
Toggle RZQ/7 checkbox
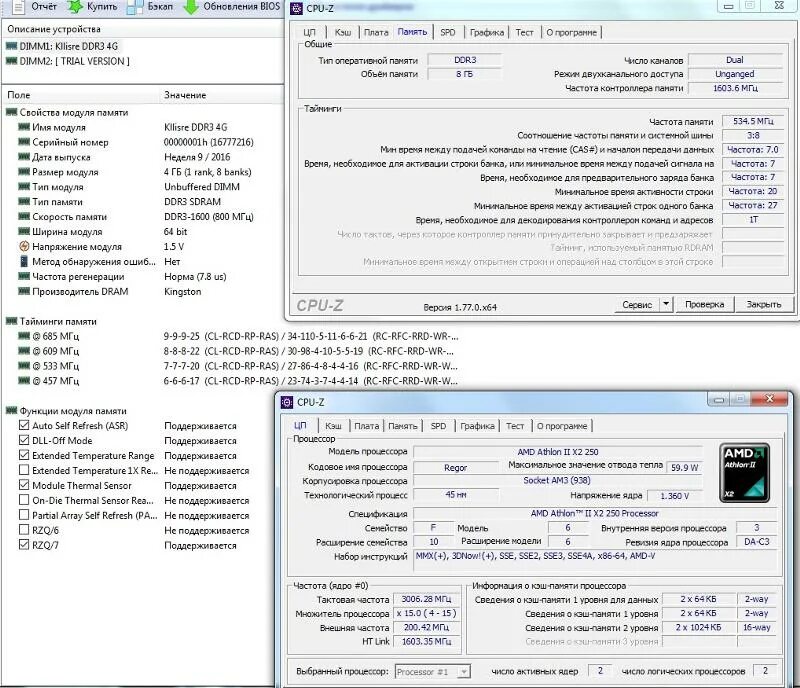click(x=23, y=545)
